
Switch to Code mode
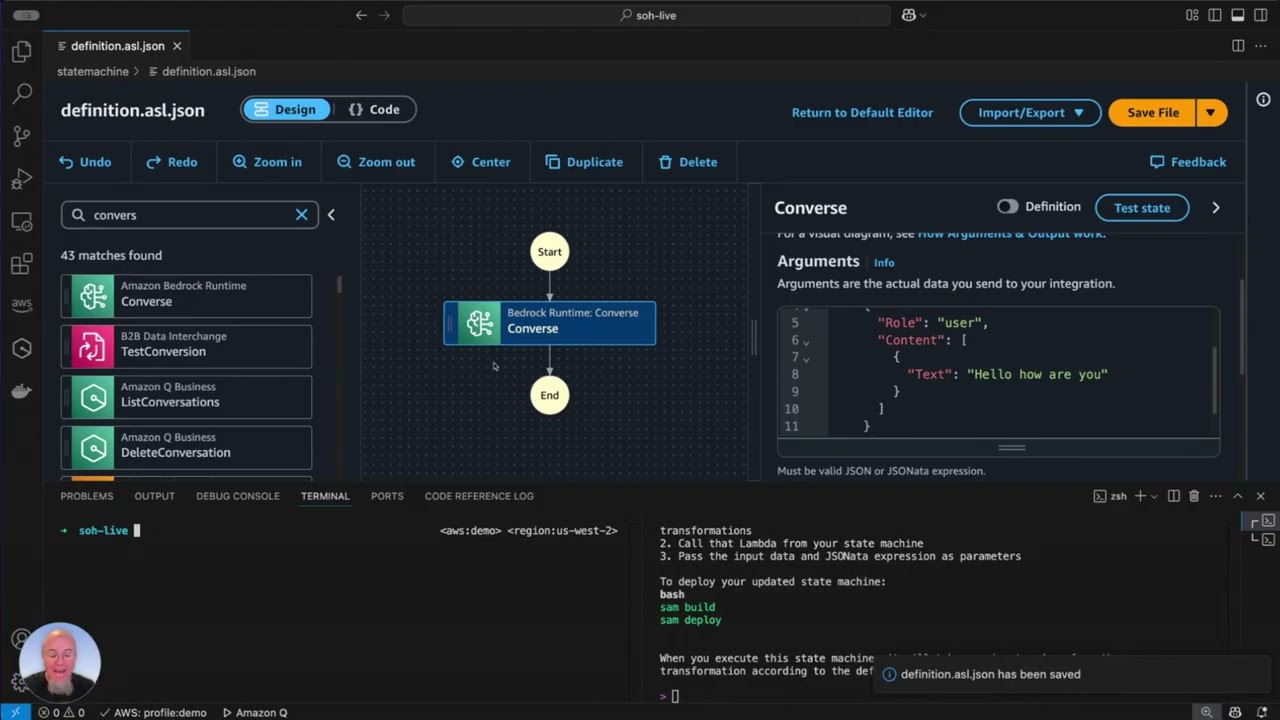point(373,110)
